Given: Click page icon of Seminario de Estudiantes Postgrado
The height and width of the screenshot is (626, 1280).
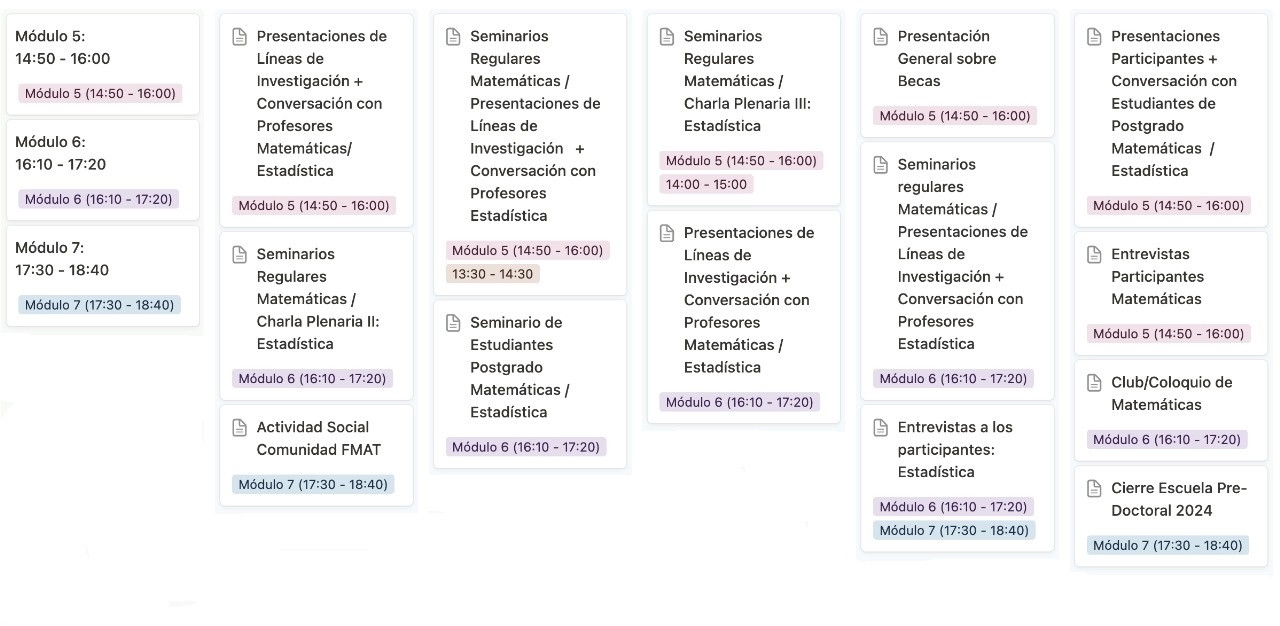Looking at the screenshot, I should 453,323.
